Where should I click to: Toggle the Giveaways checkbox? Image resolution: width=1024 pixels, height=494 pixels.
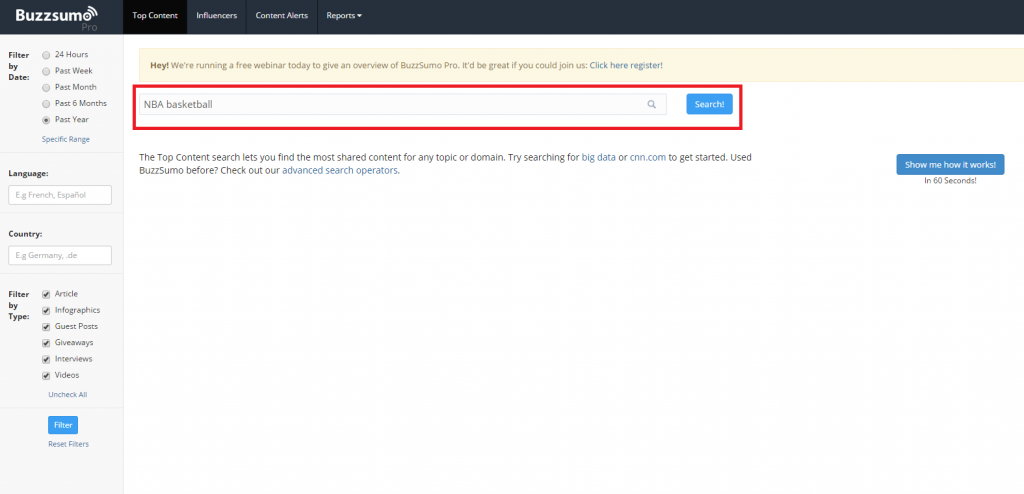(46, 343)
